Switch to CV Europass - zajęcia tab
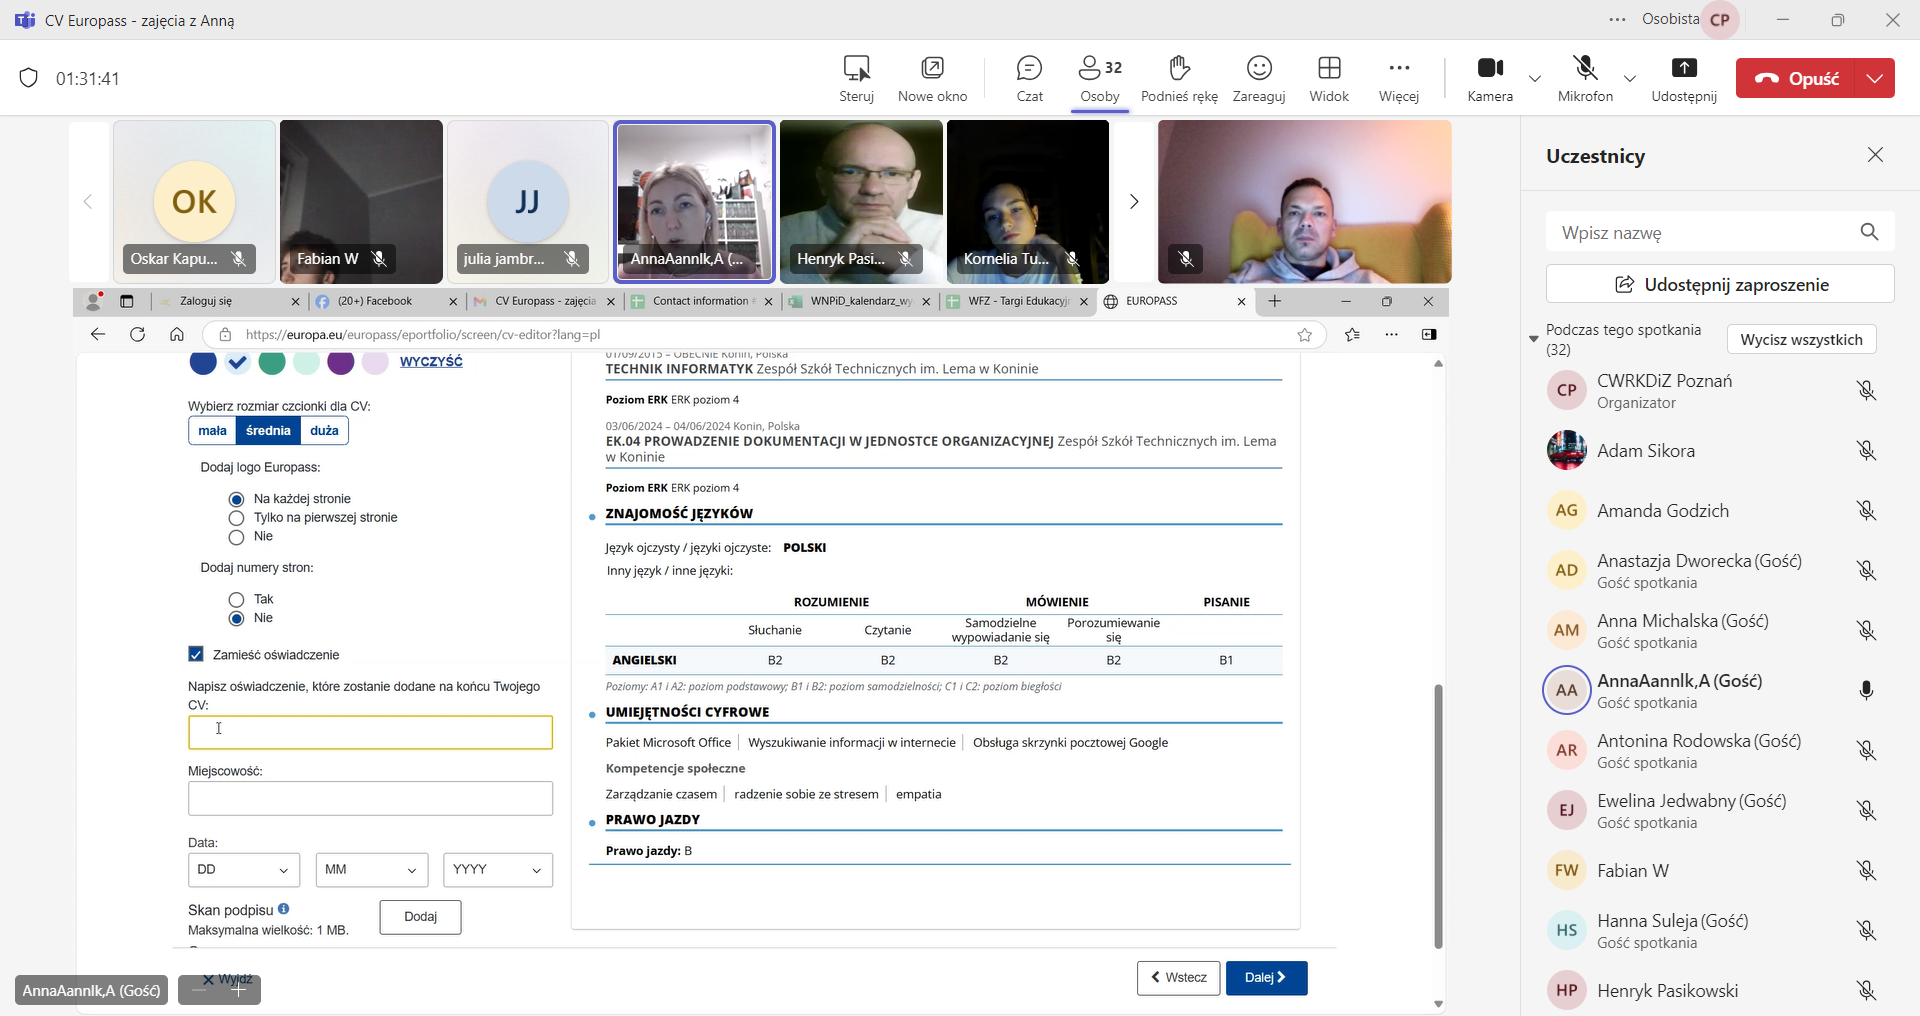1920x1016 pixels. click(x=543, y=301)
